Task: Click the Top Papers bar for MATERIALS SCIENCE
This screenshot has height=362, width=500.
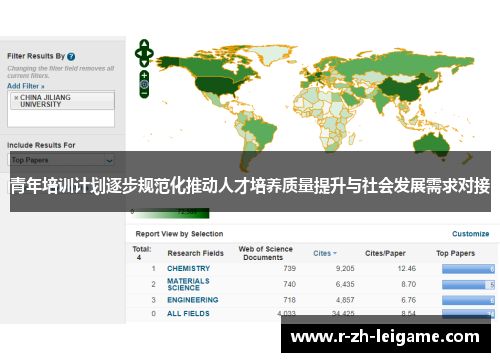Action: 468,285
